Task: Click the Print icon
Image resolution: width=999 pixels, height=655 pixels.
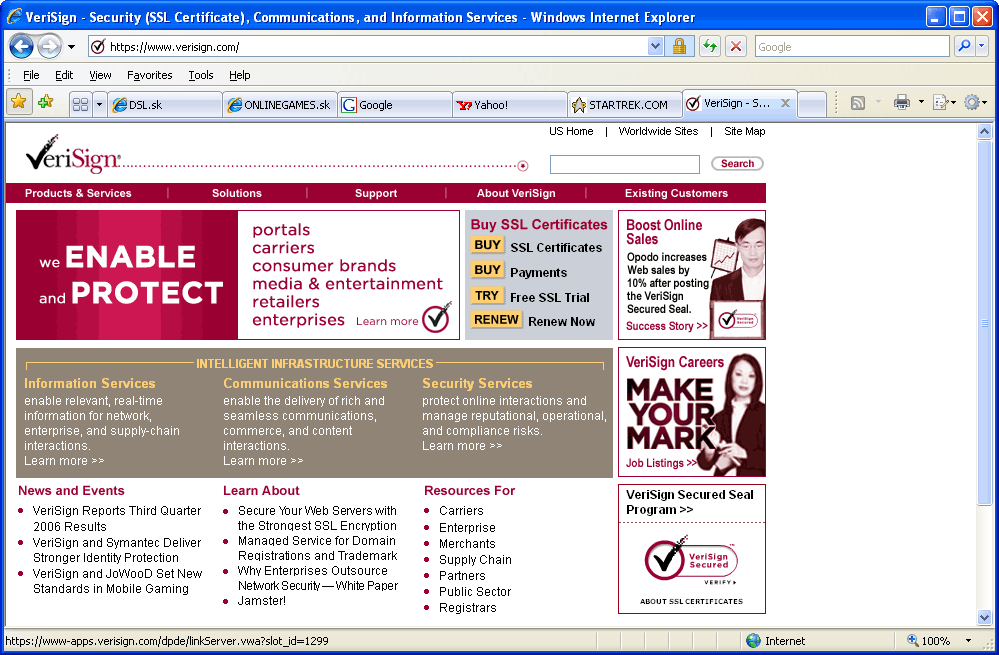Action: (902, 102)
